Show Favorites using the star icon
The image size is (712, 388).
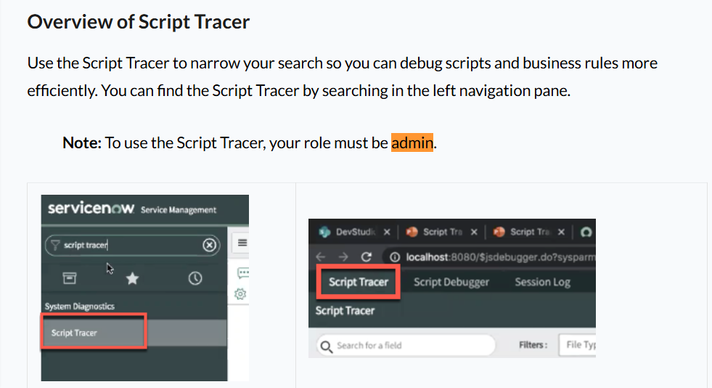click(x=132, y=278)
